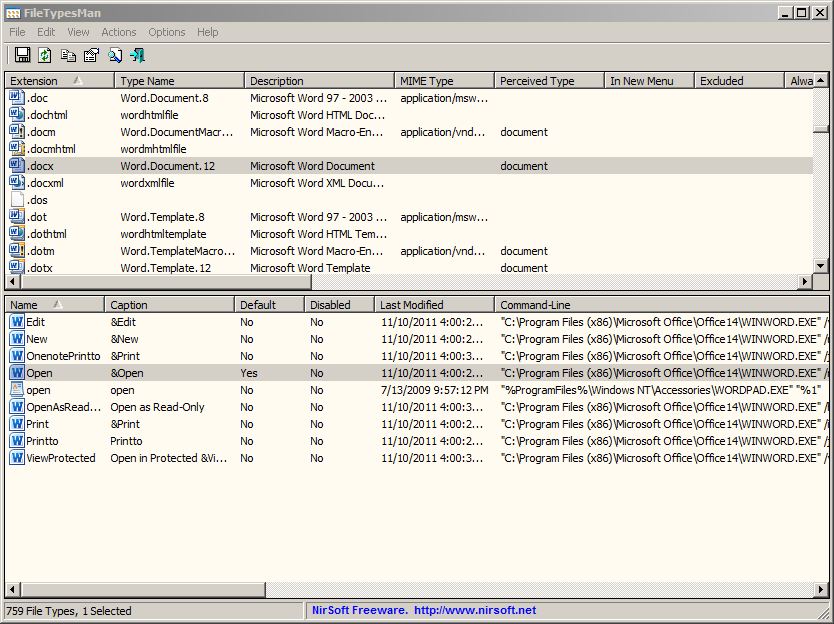Click the Find toolbar icon
Screen dimensions: 834x624
pos(113,55)
